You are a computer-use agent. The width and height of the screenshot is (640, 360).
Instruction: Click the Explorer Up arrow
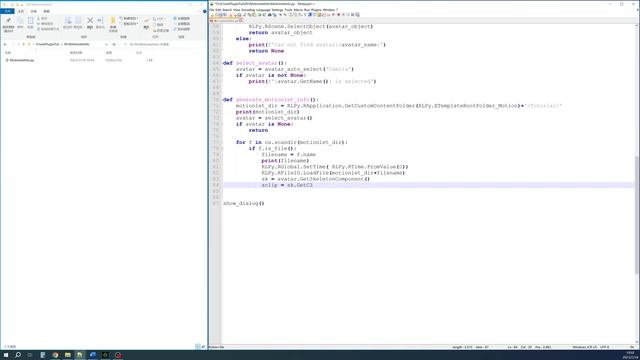pyautogui.click(x=24, y=44)
